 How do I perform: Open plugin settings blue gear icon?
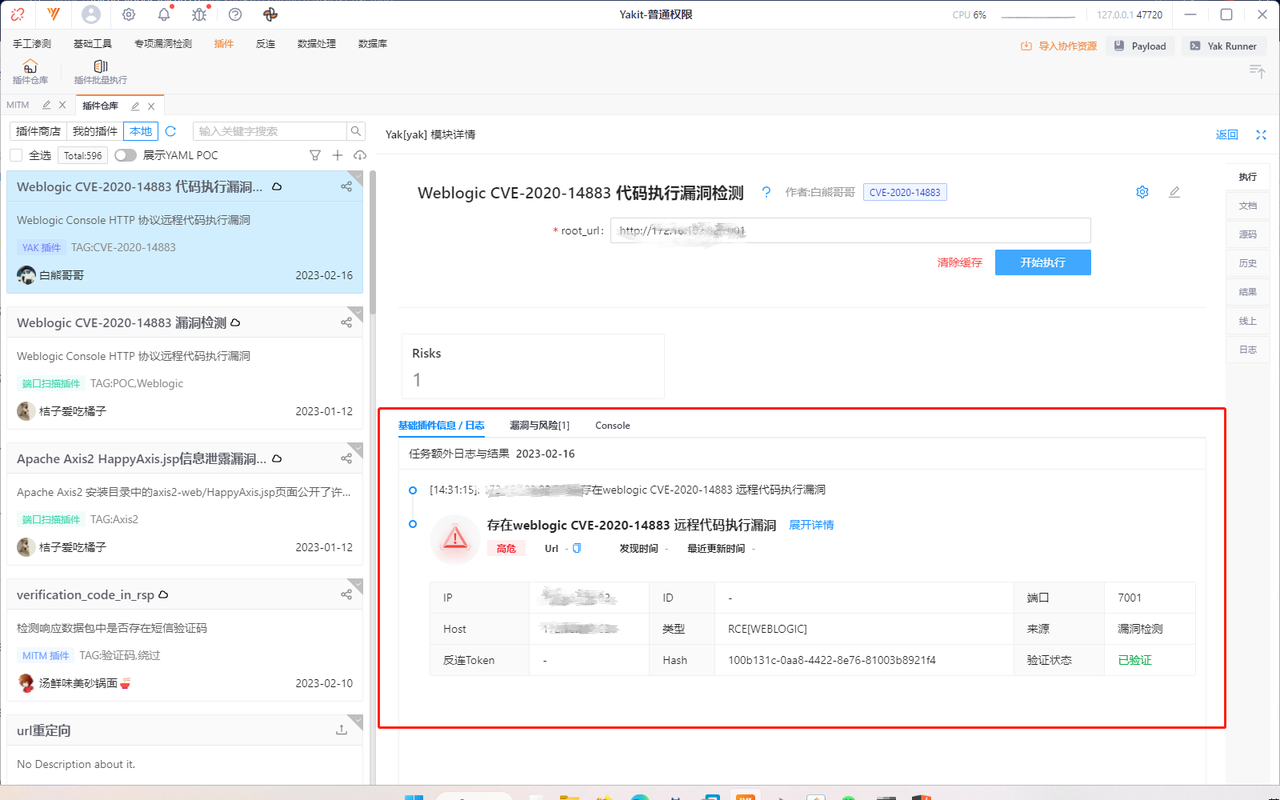1142,192
